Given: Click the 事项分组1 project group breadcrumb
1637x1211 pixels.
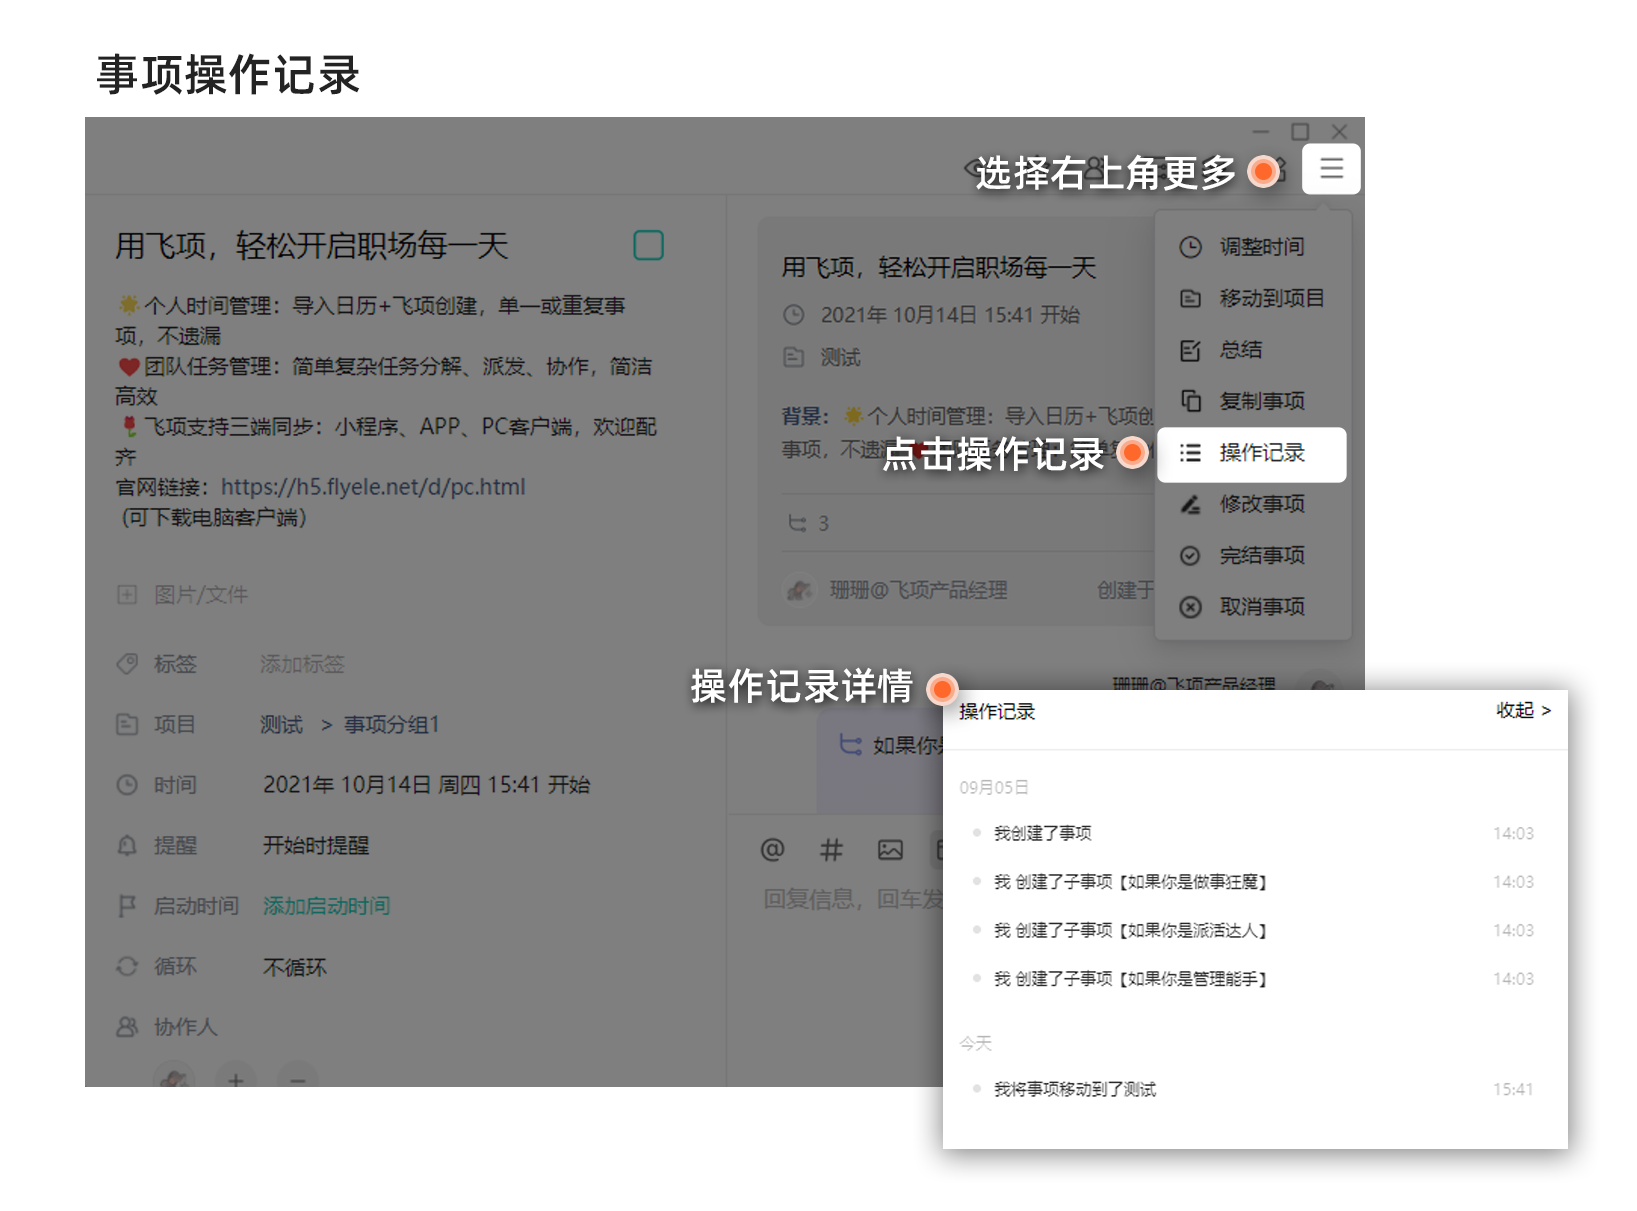Looking at the screenshot, I should pos(391,725).
